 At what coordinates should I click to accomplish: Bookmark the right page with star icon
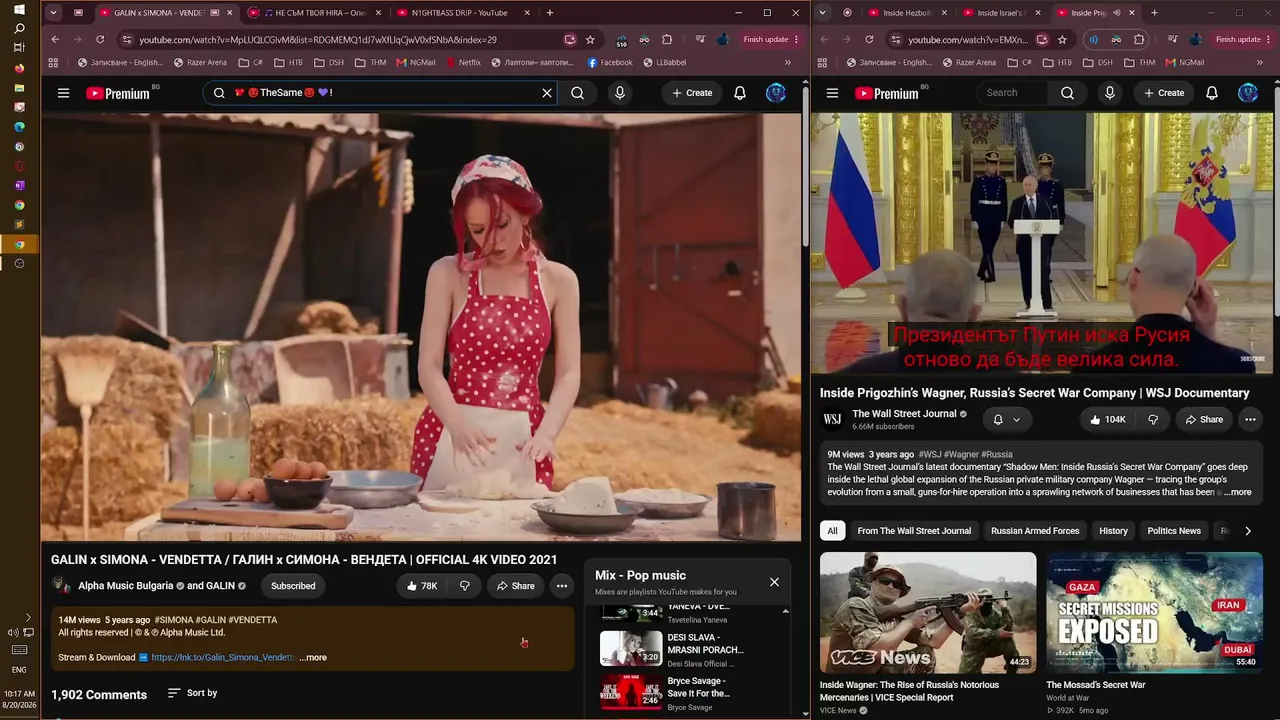(x=1062, y=40)
